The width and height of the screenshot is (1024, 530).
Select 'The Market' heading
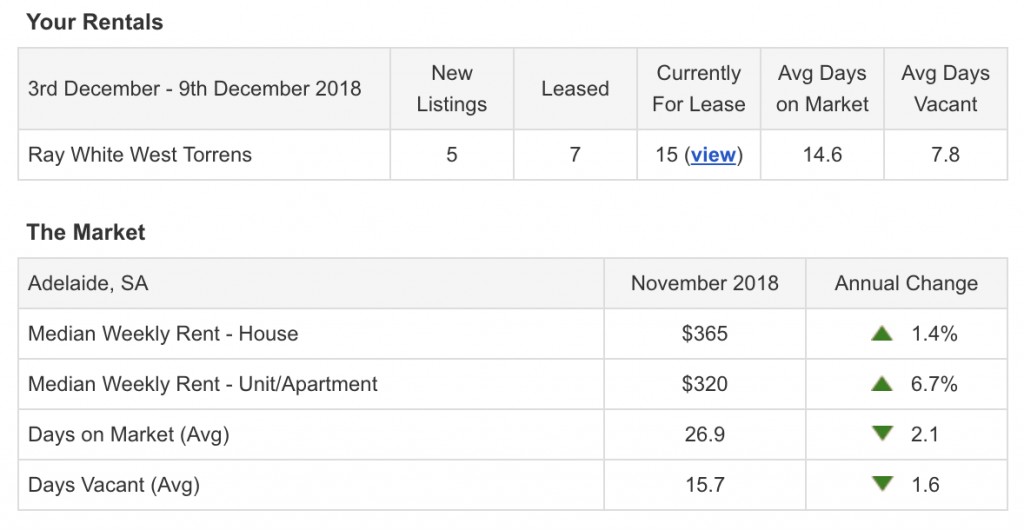(86, 232)
